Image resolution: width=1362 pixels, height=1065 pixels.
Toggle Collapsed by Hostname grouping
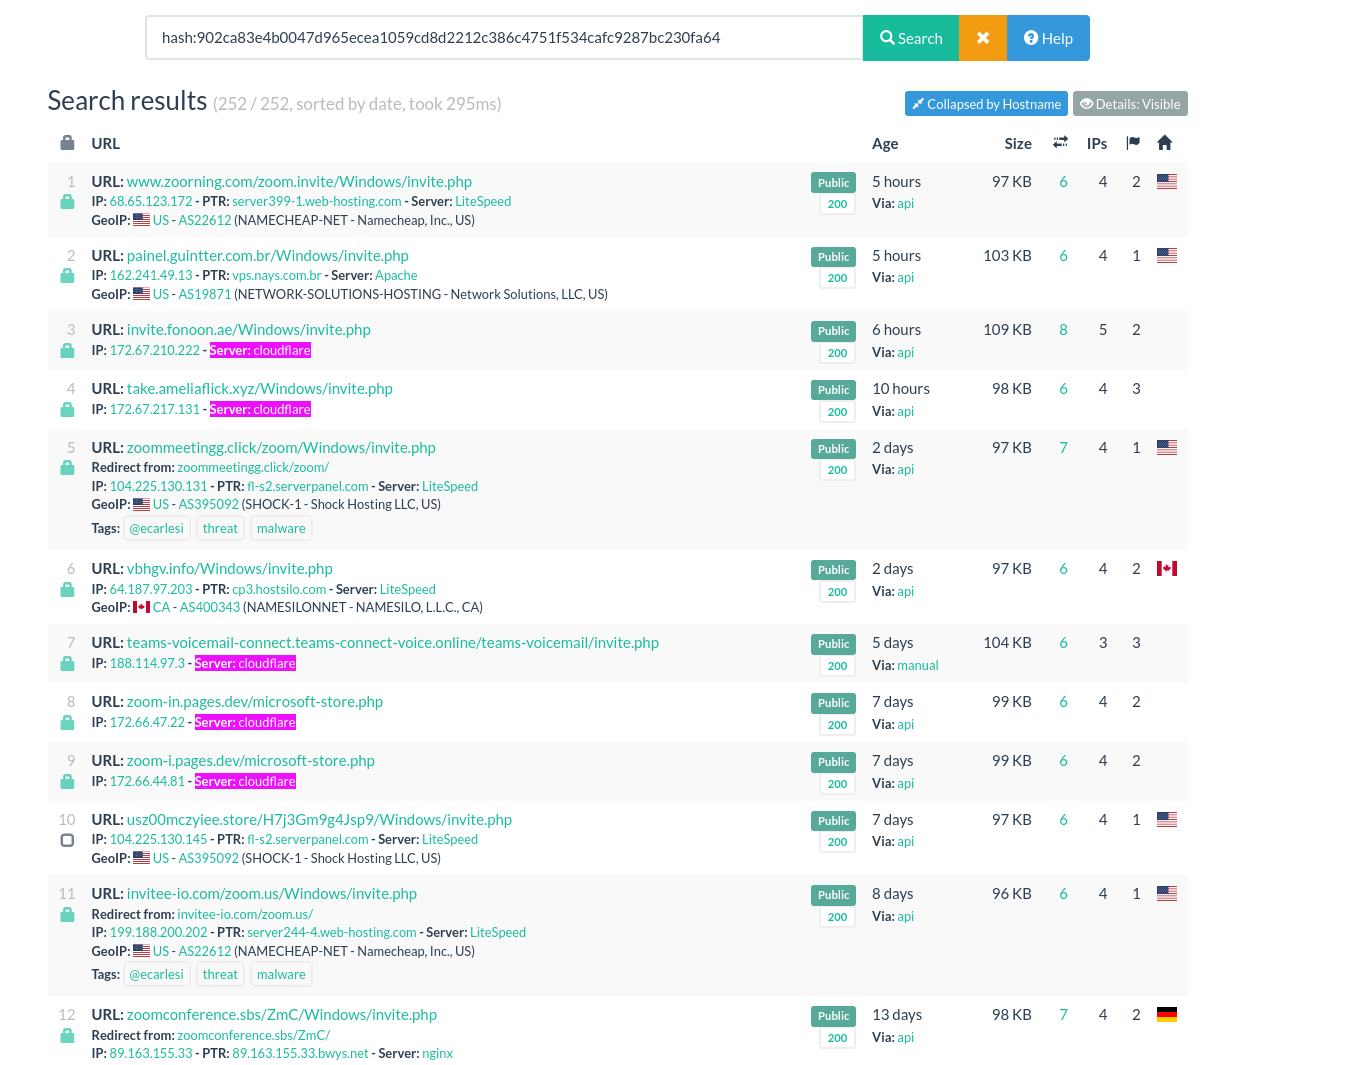point(986,104)
